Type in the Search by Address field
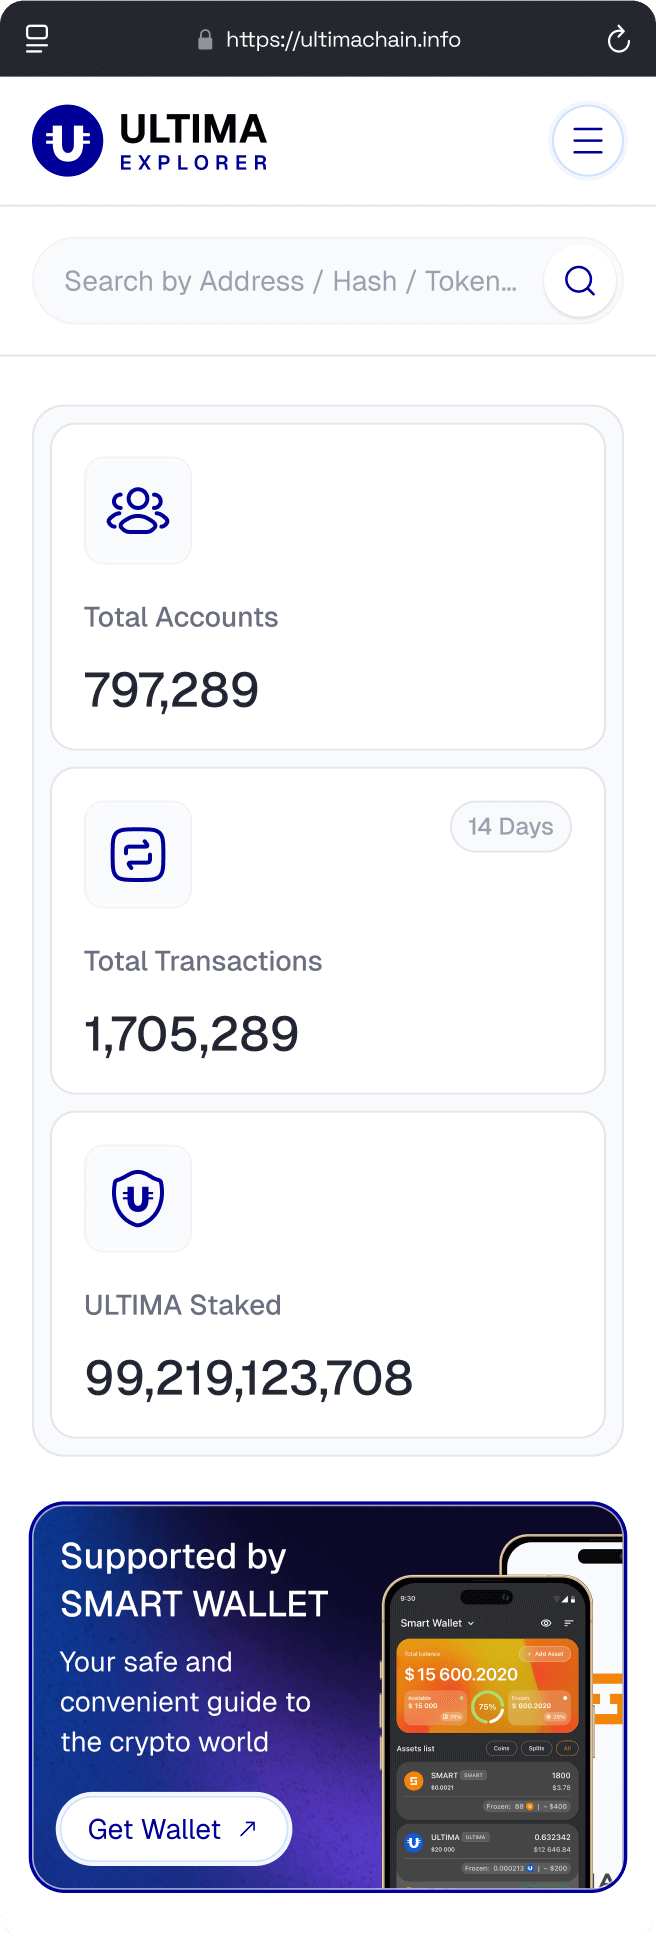 [x=290, y=281]
